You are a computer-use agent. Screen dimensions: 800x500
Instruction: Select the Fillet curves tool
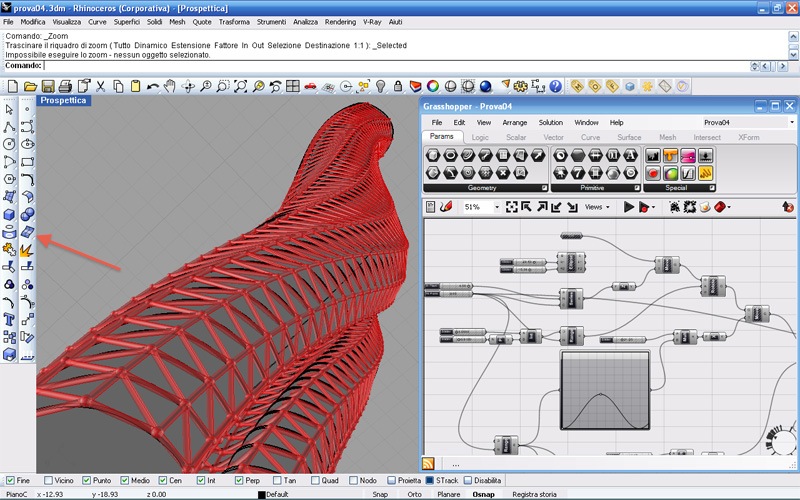pos(28,179)
